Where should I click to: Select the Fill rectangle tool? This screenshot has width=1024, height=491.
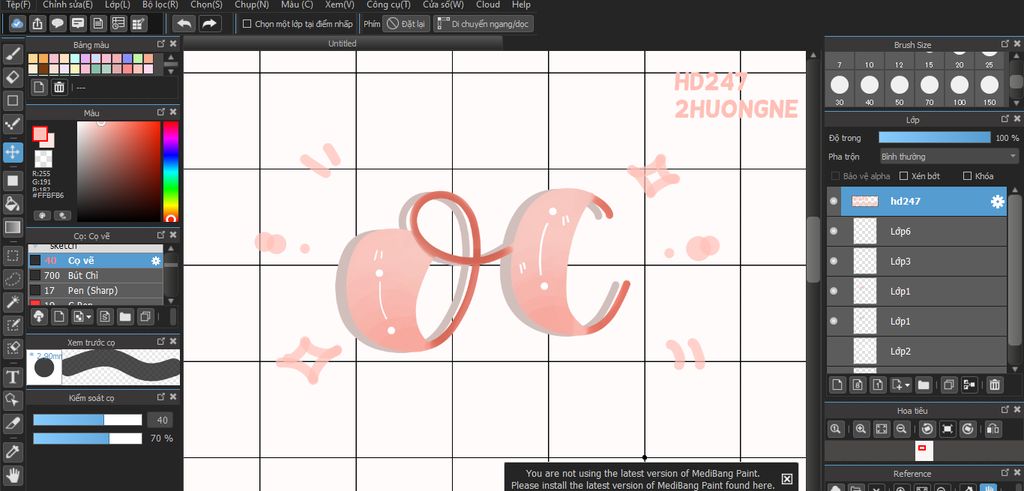click(13, 180)
